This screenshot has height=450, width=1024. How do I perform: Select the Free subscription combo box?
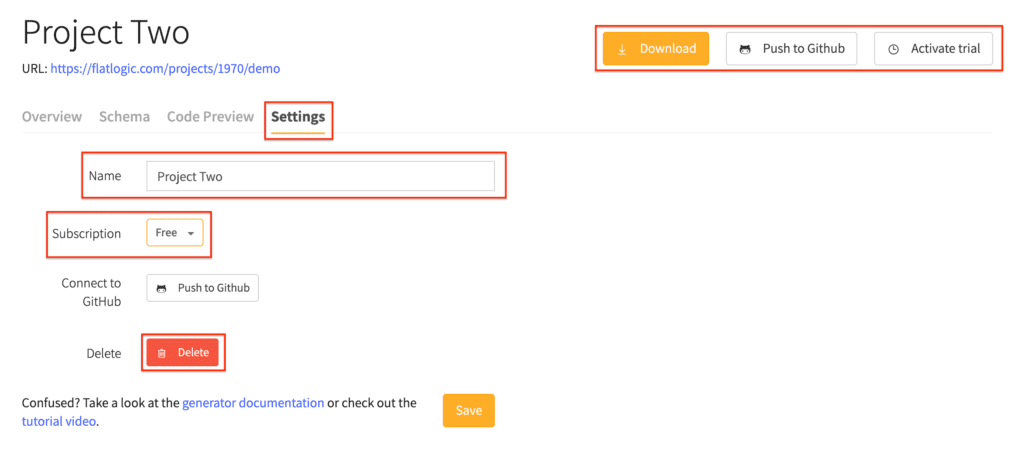click(x=174, y=233)
